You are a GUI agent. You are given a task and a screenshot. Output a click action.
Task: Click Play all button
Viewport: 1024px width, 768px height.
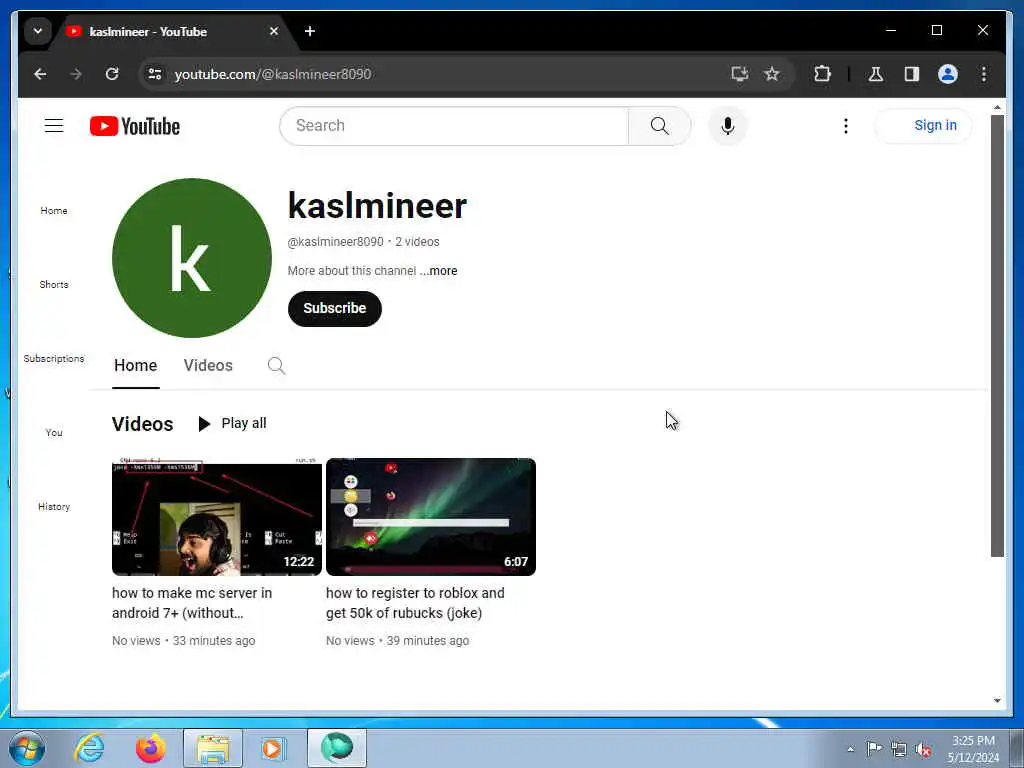(x=232, y=423)
